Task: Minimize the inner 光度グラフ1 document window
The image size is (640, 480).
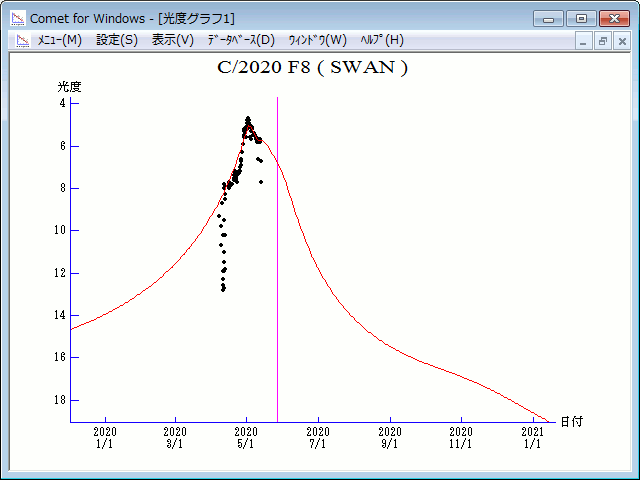Action: click(x=585, y=41)
